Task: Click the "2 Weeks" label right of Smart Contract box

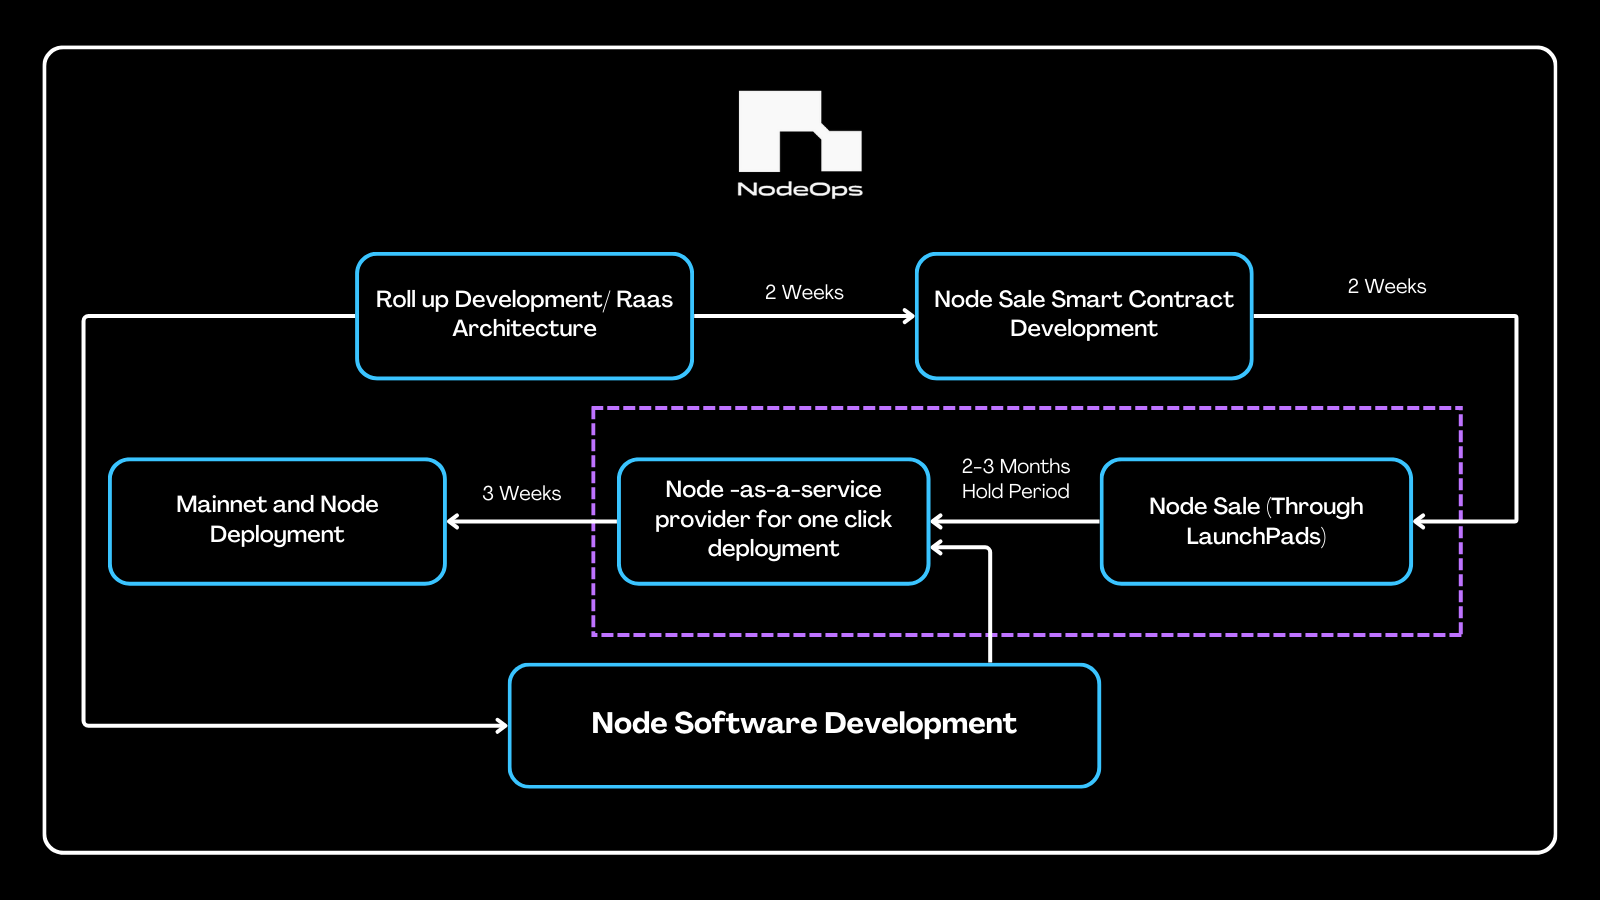Action: (1387, 286)
